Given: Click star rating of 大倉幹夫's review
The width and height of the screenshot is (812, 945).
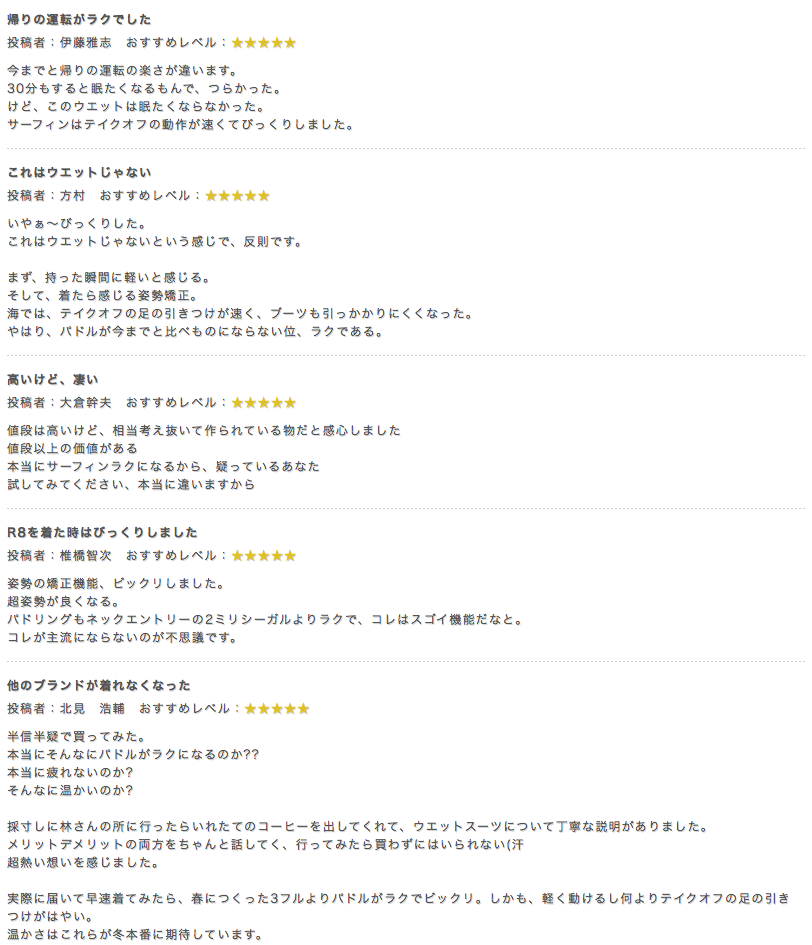Looking at the screenshot, I should click(x=264, y=403).
